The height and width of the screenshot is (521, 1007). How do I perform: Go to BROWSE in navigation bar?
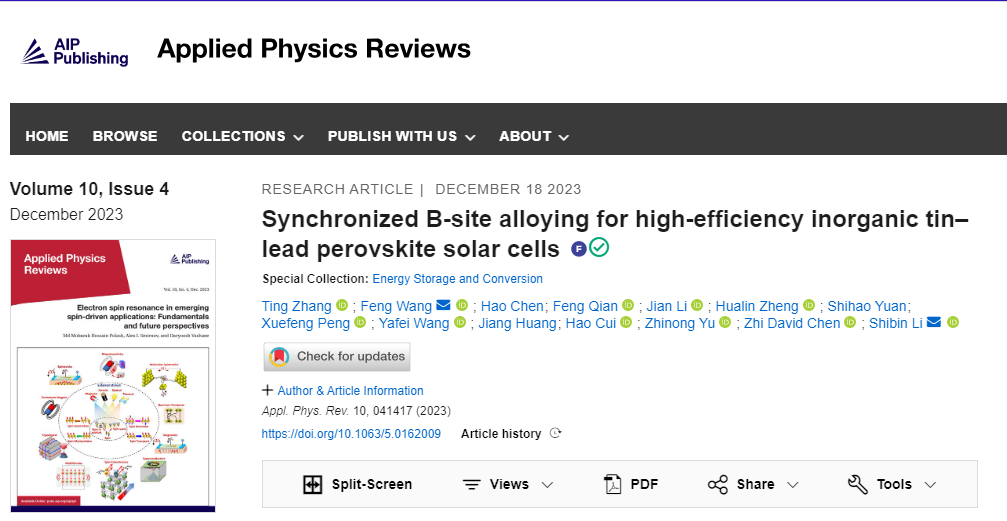tap(125, 136)
